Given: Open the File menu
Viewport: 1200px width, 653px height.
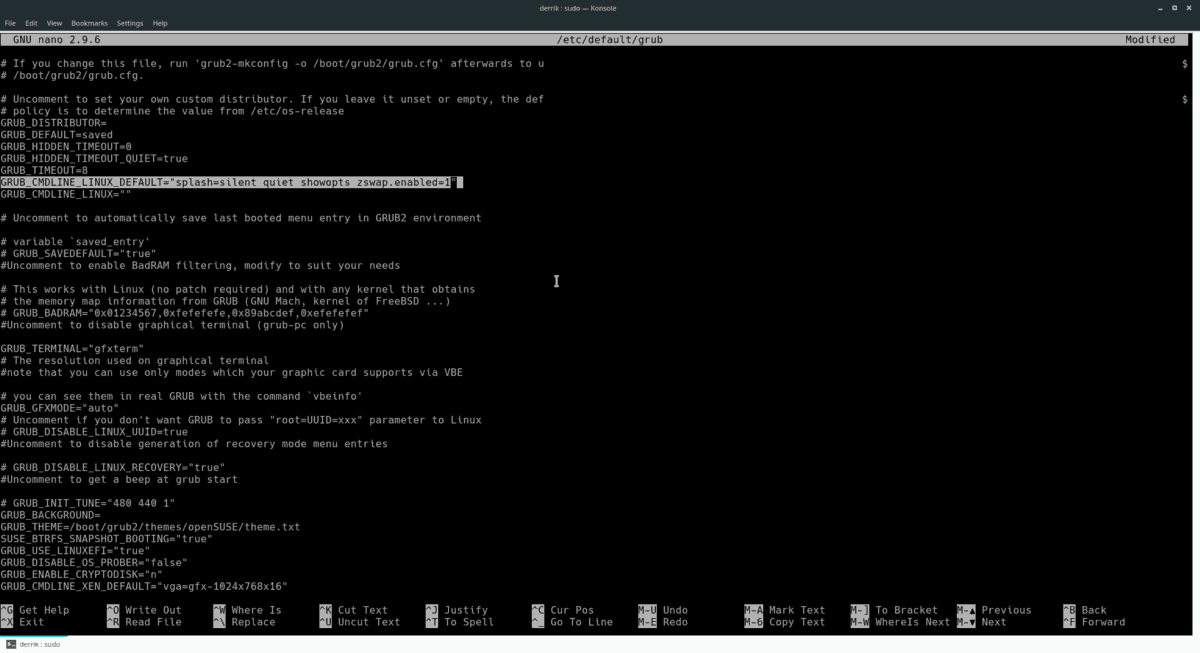Looking at the screenshot, I should tap(10, 23).
